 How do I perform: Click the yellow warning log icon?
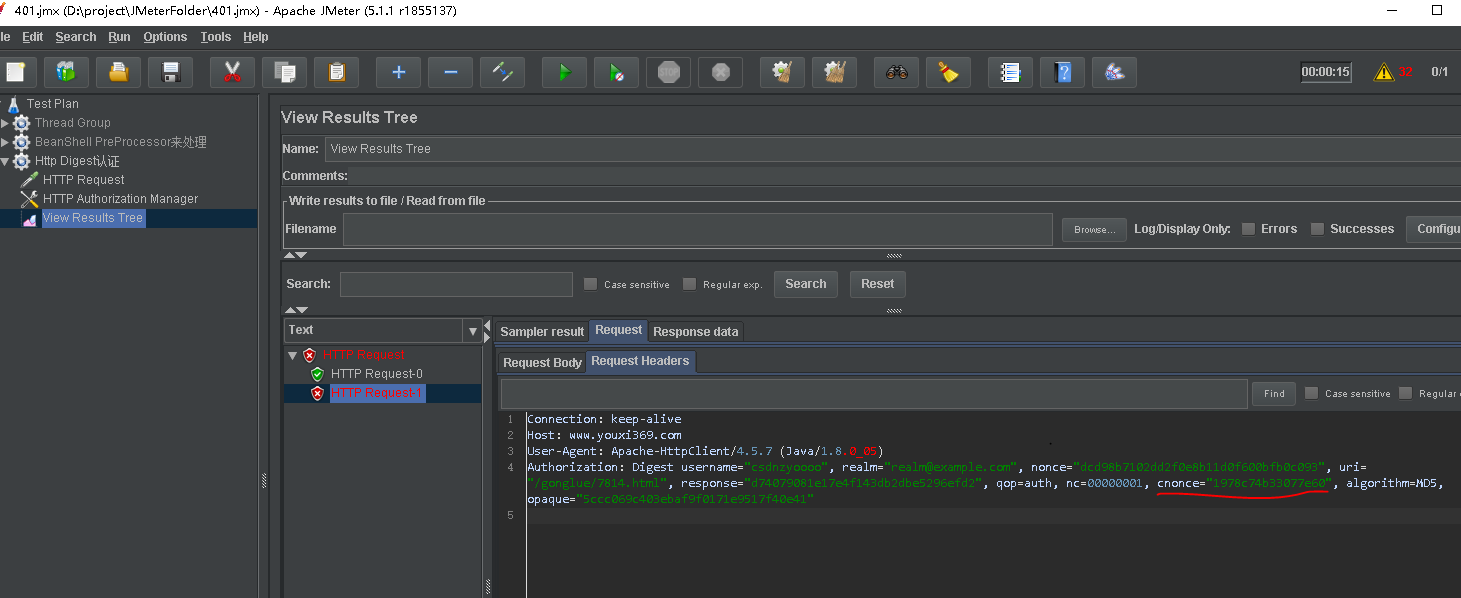(x=1383, y=72)
